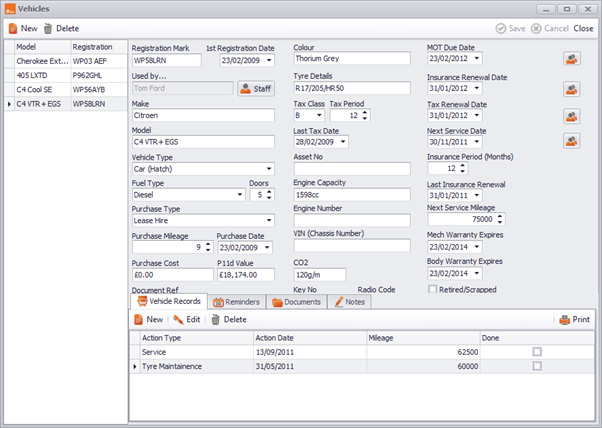Screen dimensions: 602x428
Task: Open the Tax Class dropdown
Action: click(319, 115)
